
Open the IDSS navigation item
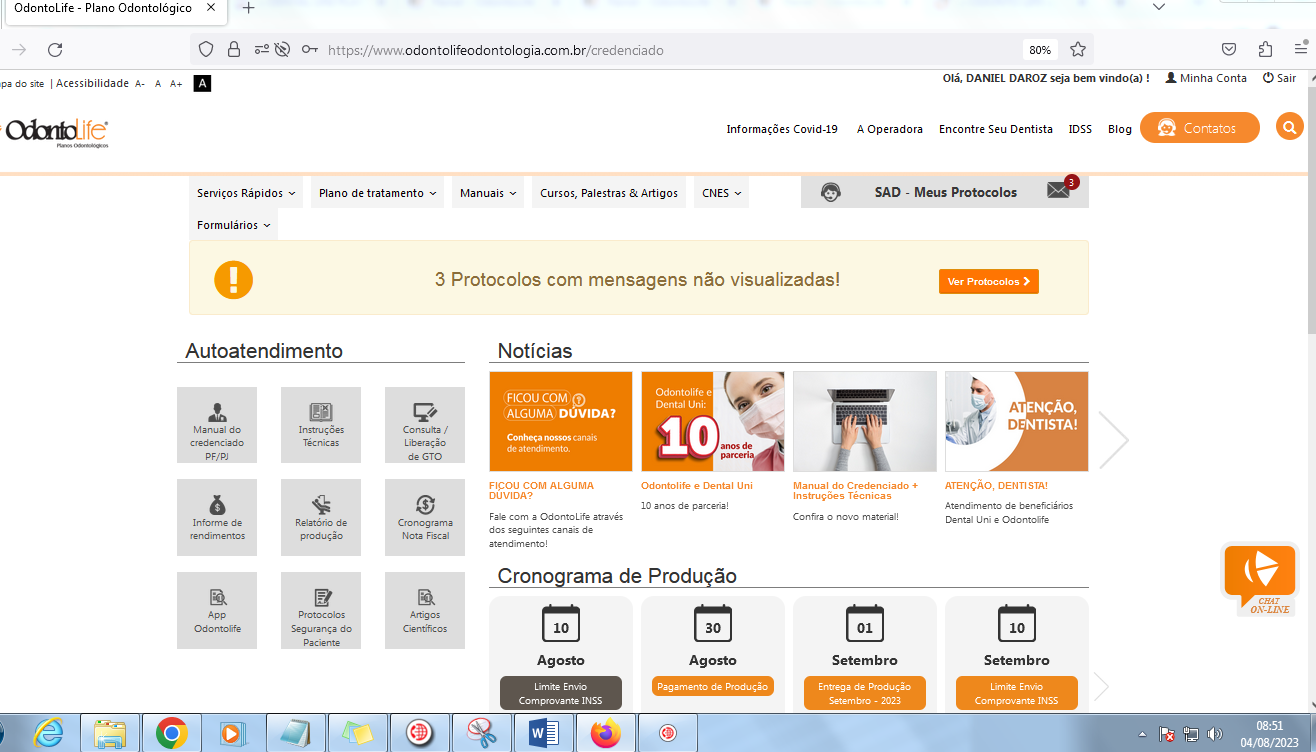[x=1080, y=129]
